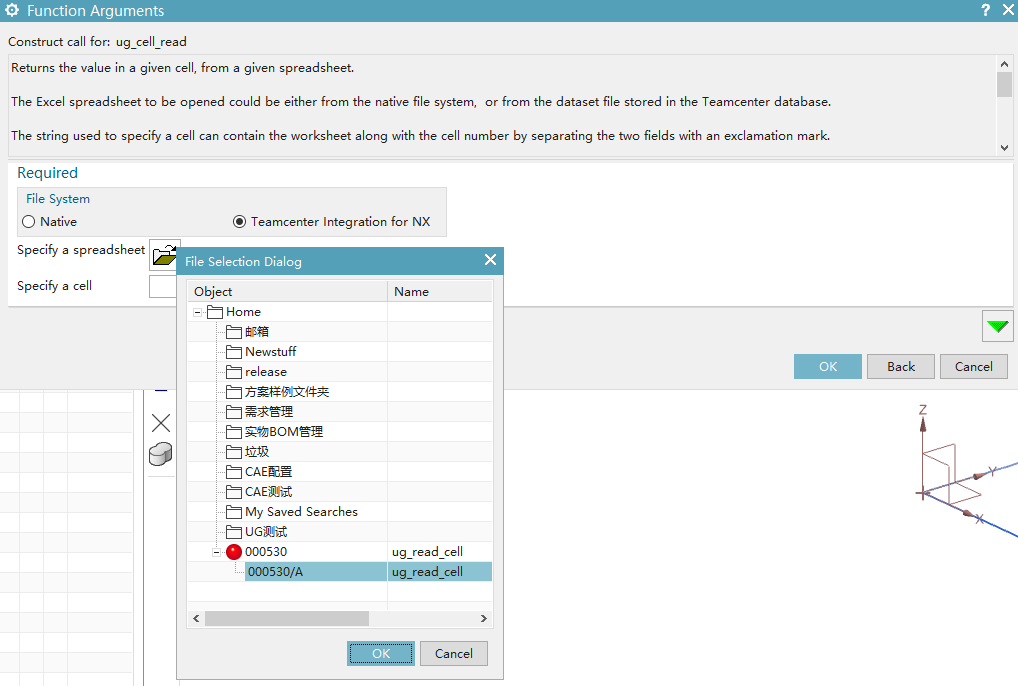Click the file list horizontal scrollbar thumb

(287, 619)
